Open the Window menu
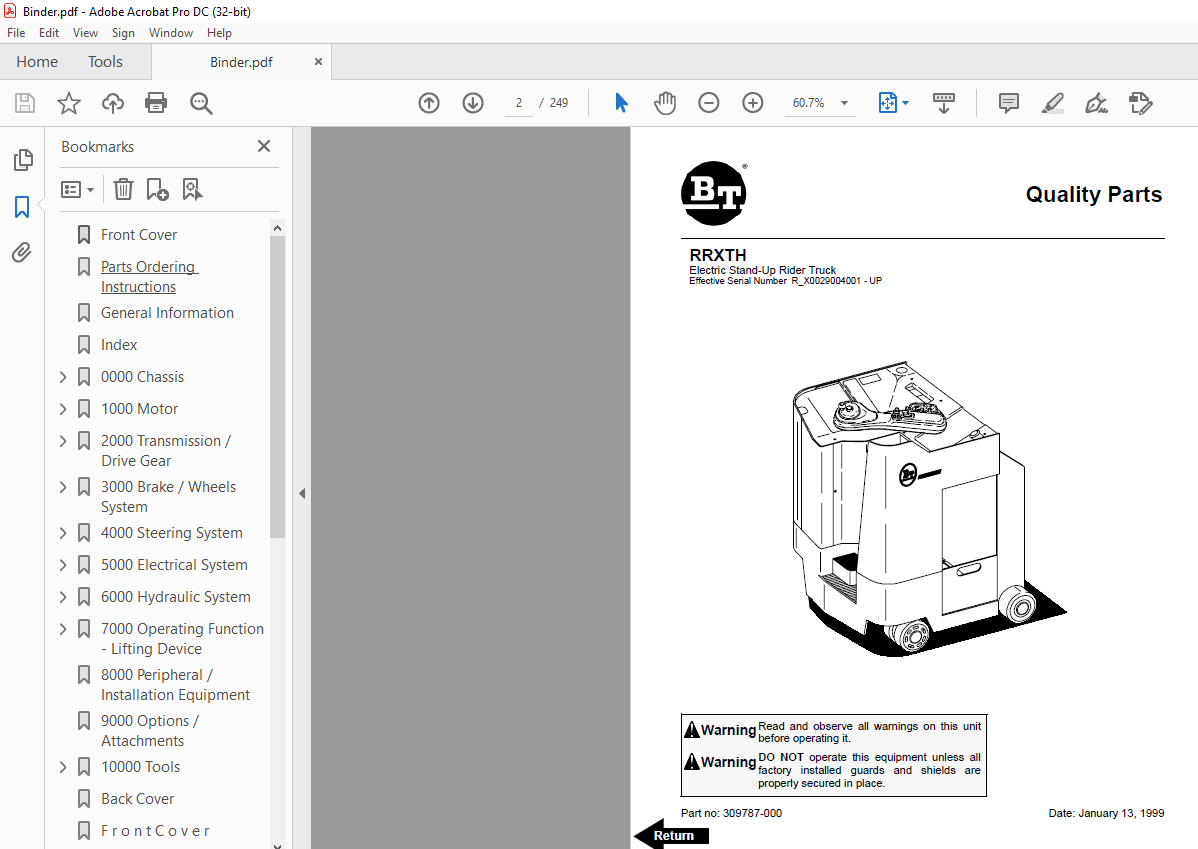This screenshot has width=1198, height=849. tap(170, 33)
